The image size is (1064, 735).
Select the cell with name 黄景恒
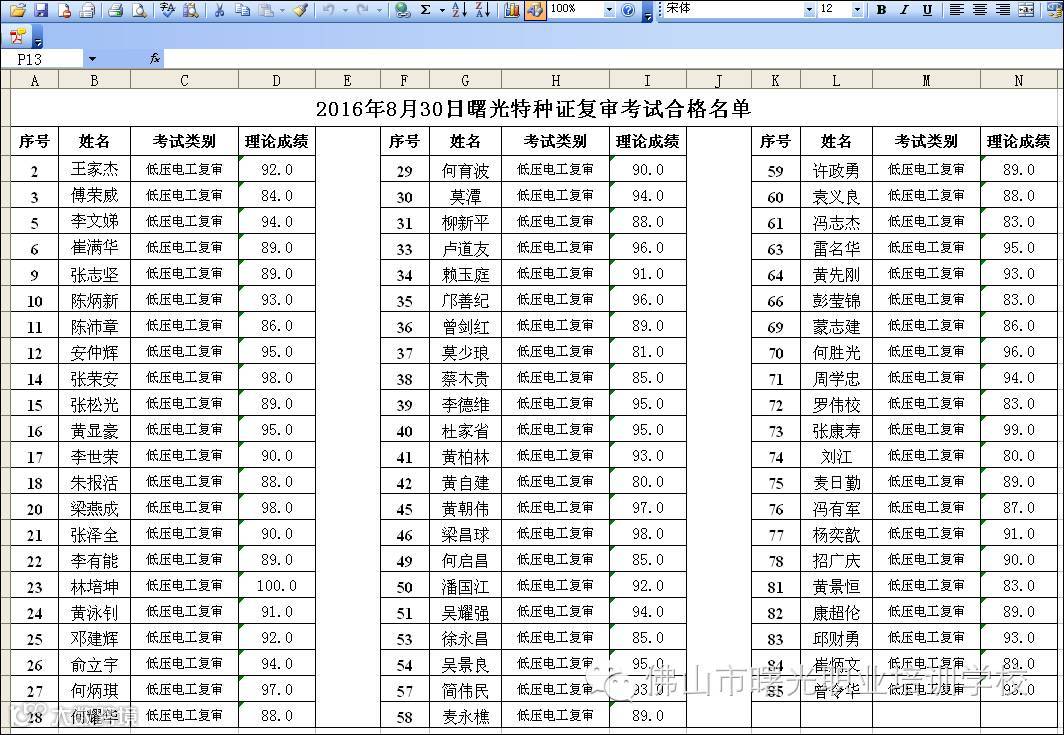[x=836, y=585]
